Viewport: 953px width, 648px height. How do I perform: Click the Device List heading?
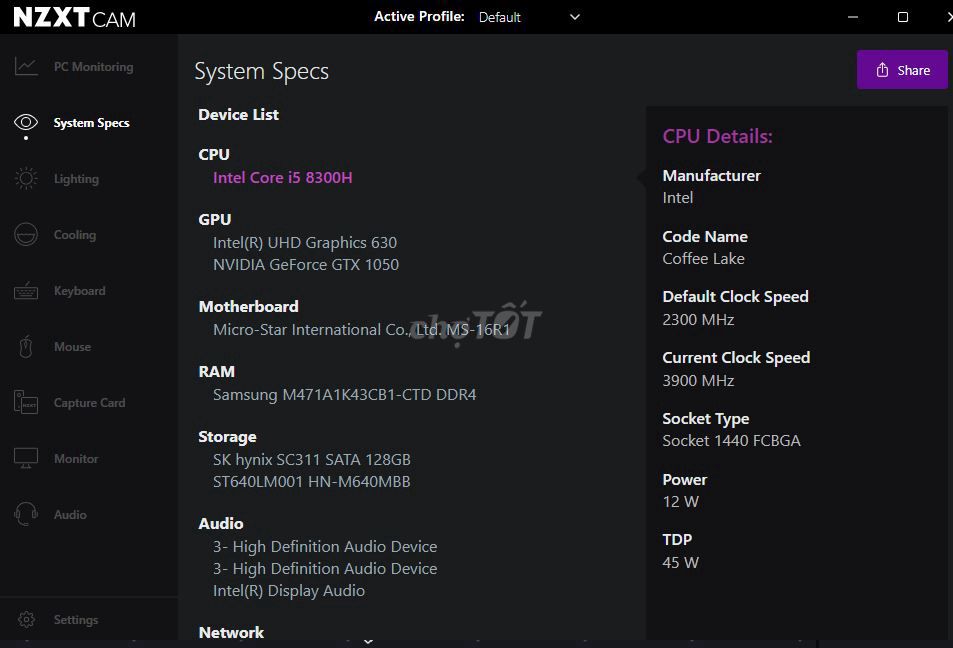(x=238, y=114)
